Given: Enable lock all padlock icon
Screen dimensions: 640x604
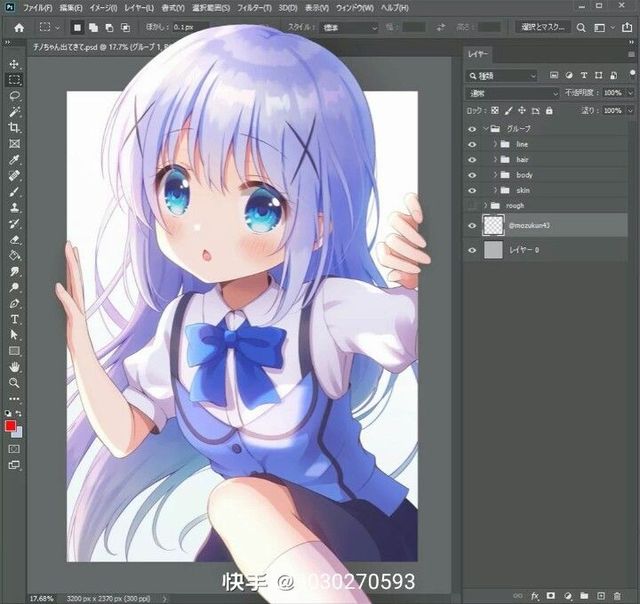Looking at the screenshot, I should (x=549, y=111).
